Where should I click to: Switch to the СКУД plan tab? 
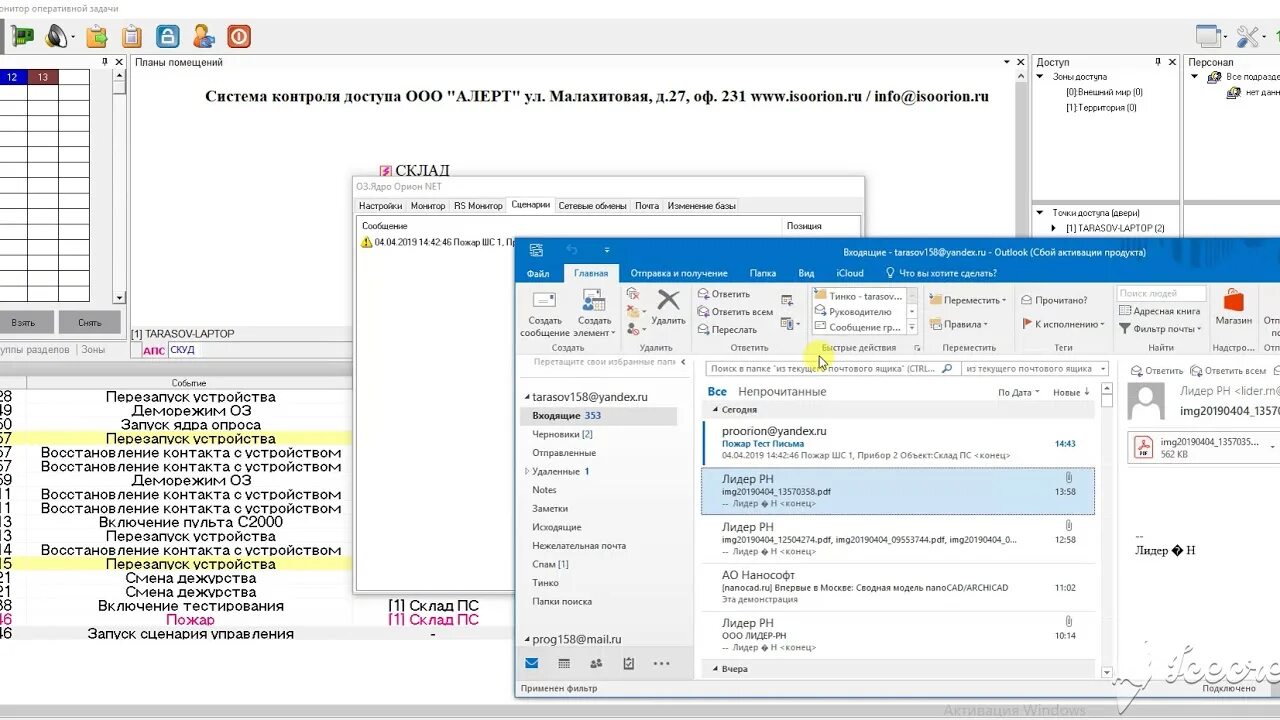[182, 350]
